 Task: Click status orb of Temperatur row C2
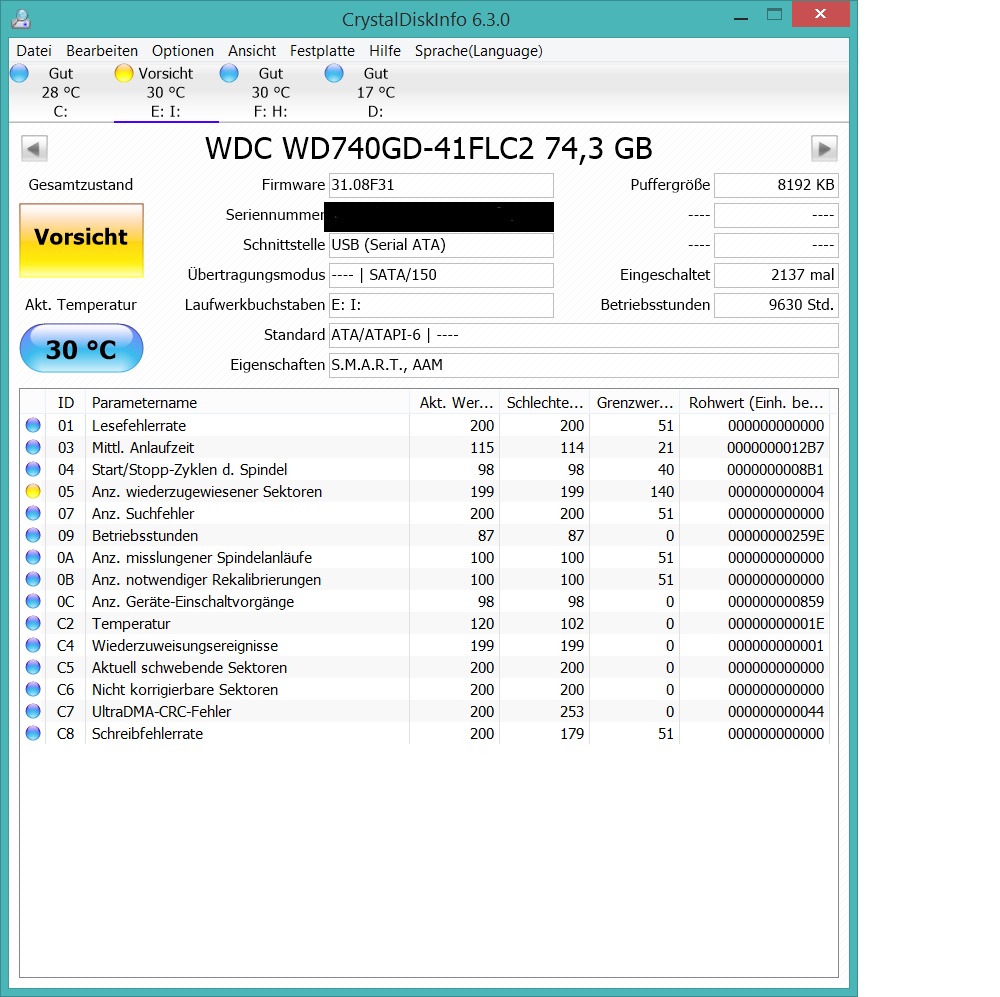(x=33, y=623)
